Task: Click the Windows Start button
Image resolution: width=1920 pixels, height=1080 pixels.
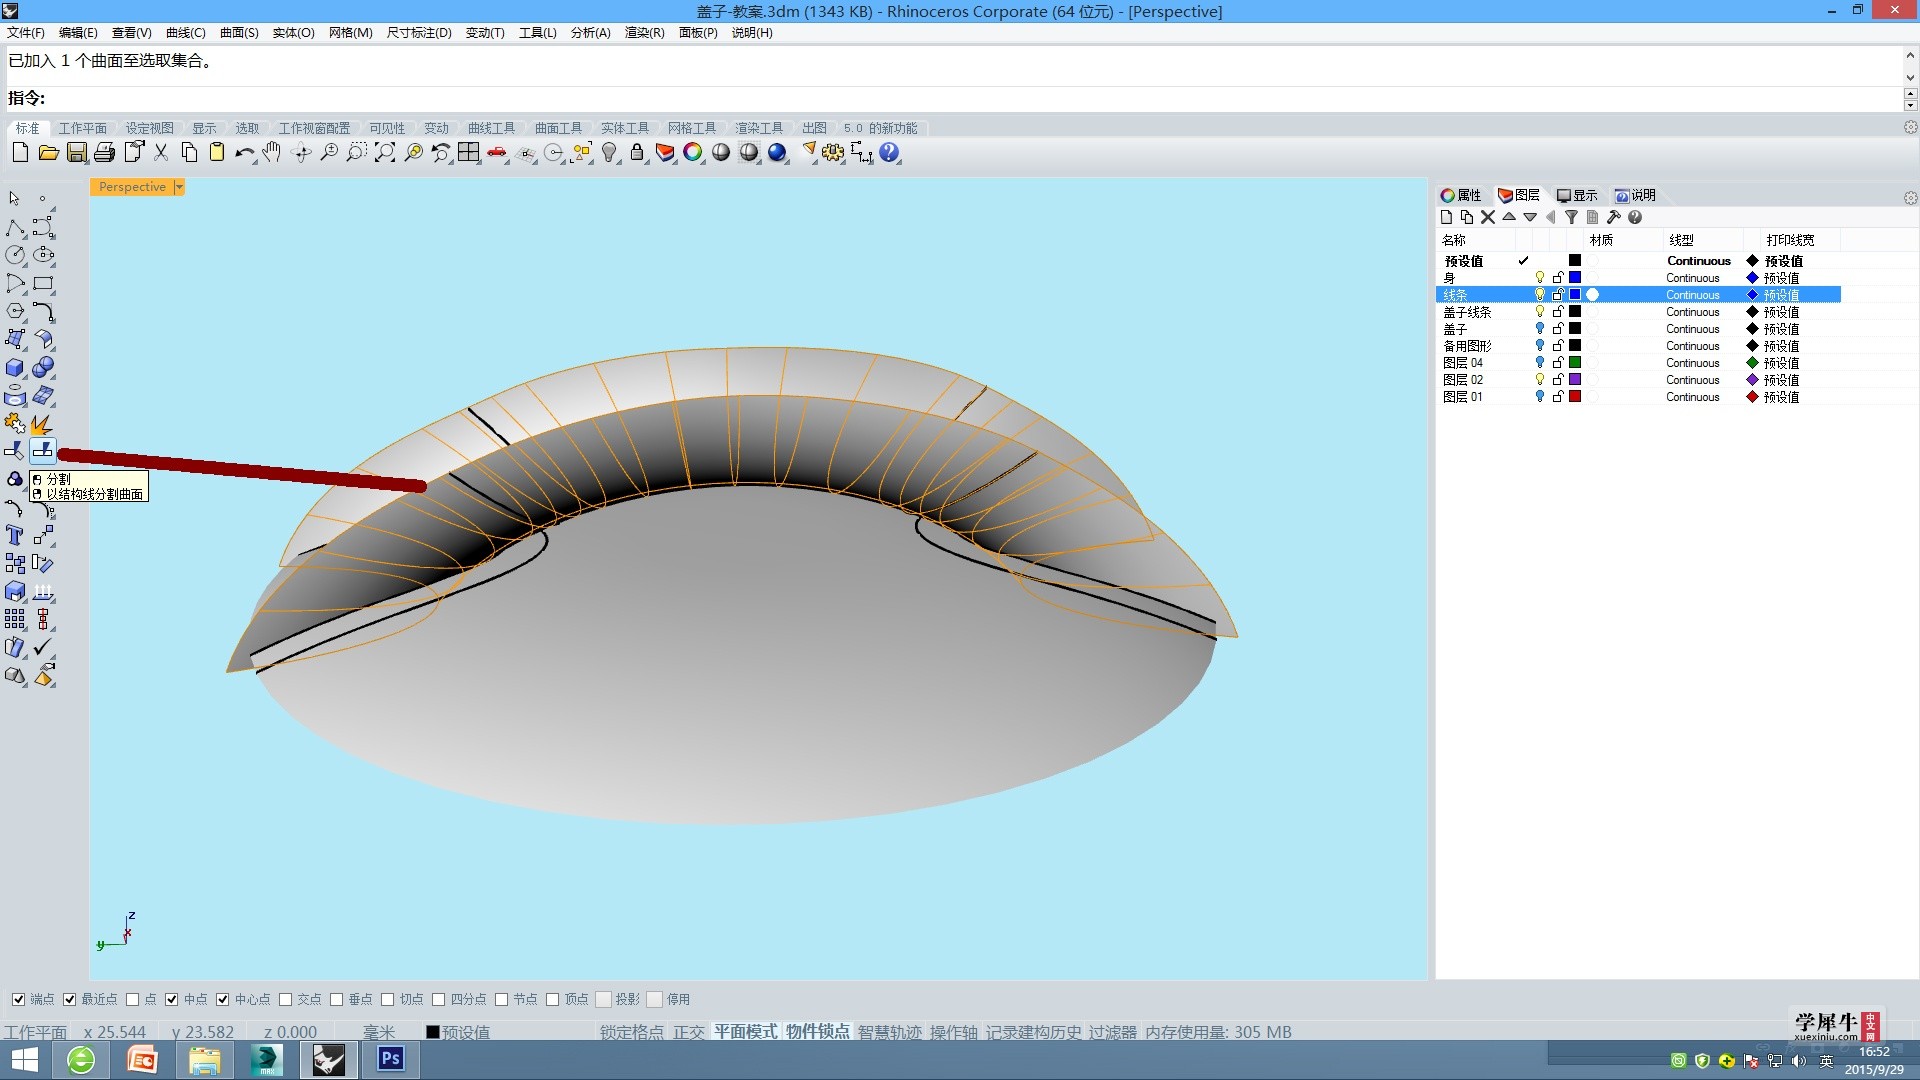Action: 25,1059
